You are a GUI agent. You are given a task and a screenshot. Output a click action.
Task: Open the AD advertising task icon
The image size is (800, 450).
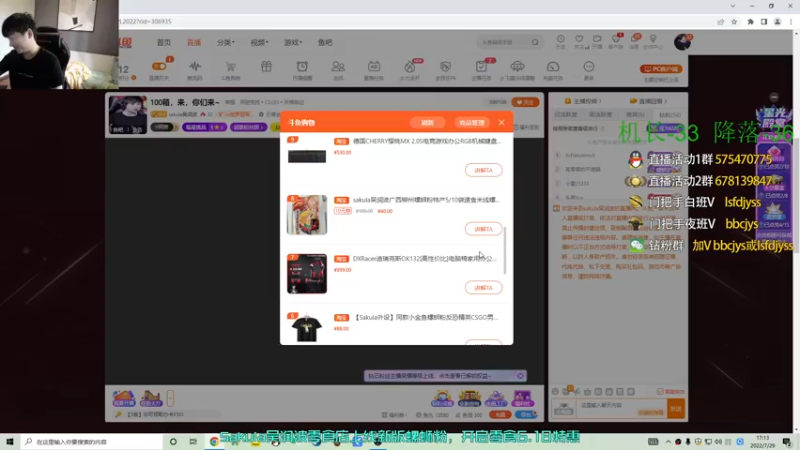(373, 66)
